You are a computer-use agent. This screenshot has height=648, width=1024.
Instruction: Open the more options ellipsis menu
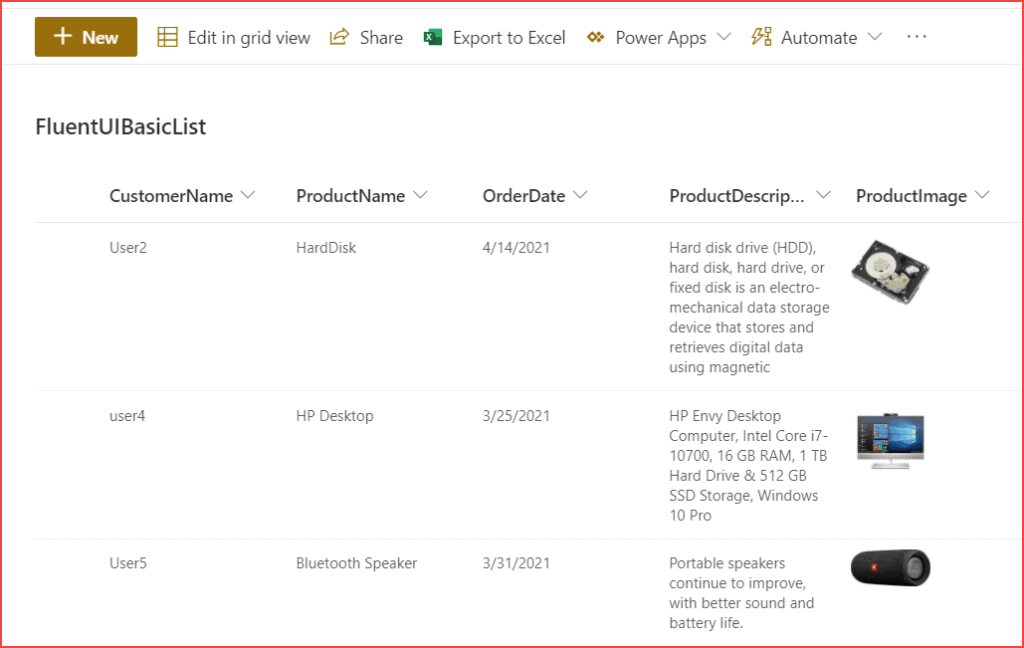pyautogui.click(x=916, y=37)
